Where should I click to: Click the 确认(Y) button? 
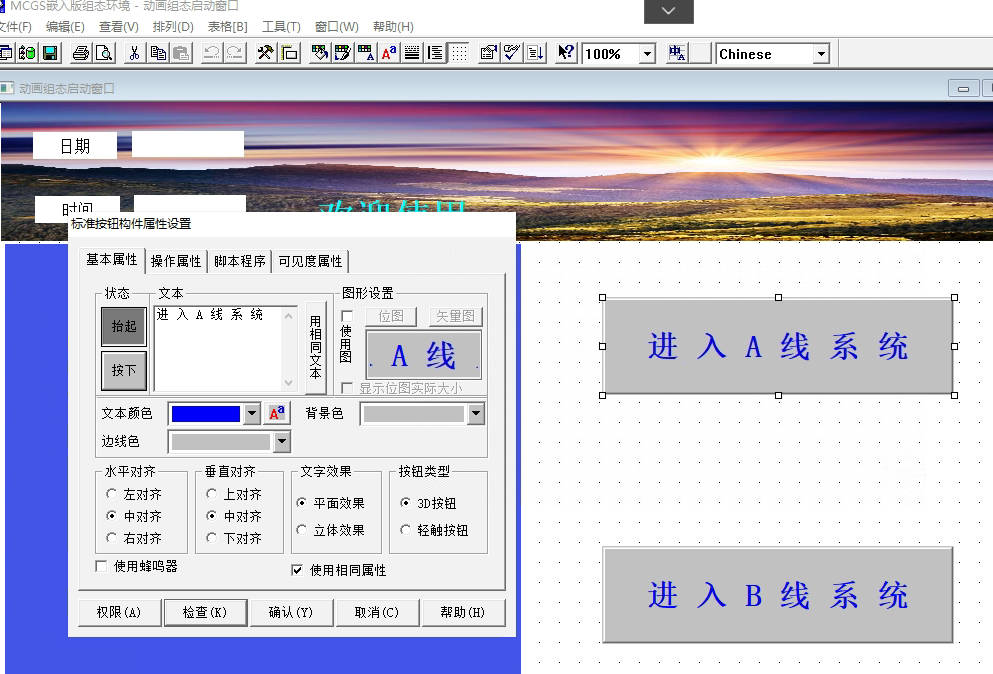291,613
